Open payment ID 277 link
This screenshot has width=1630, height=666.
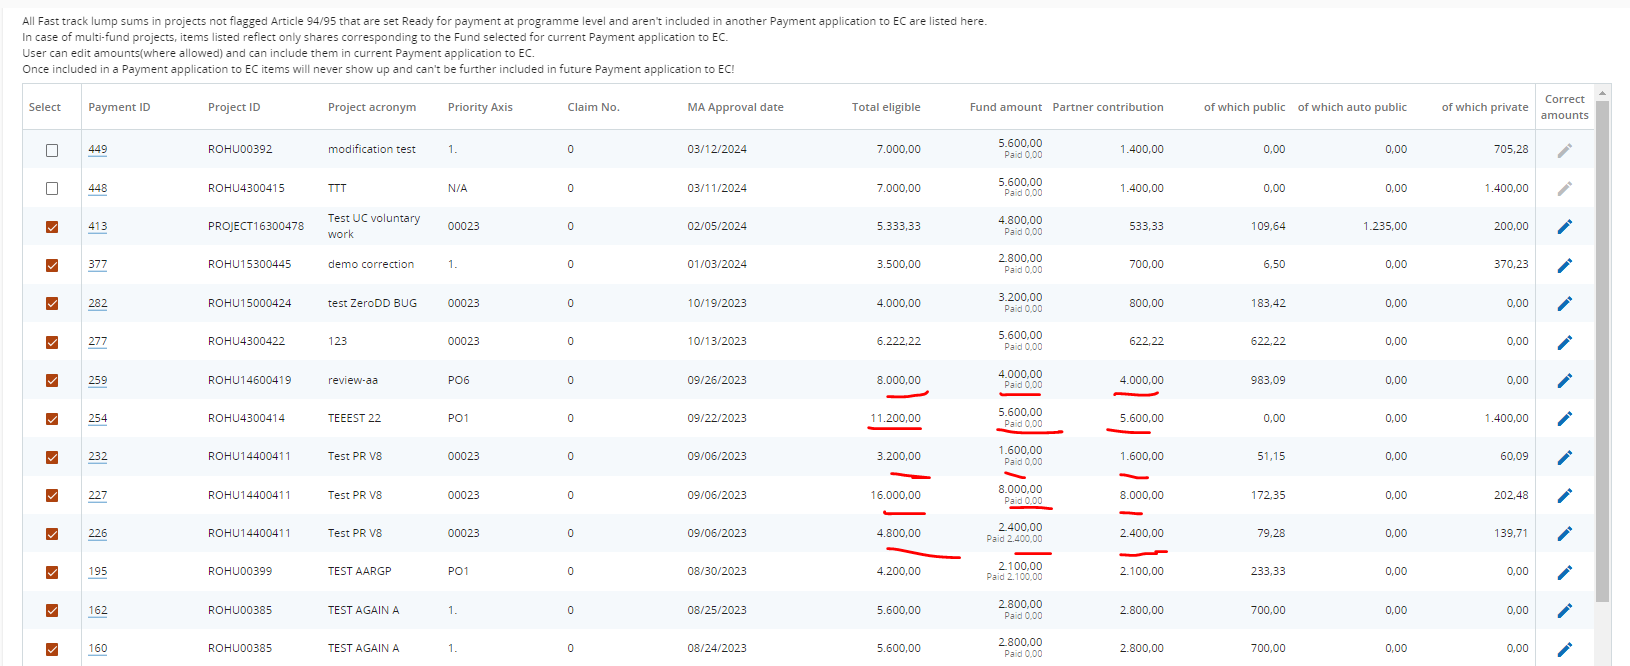click(x=97, y=342)
